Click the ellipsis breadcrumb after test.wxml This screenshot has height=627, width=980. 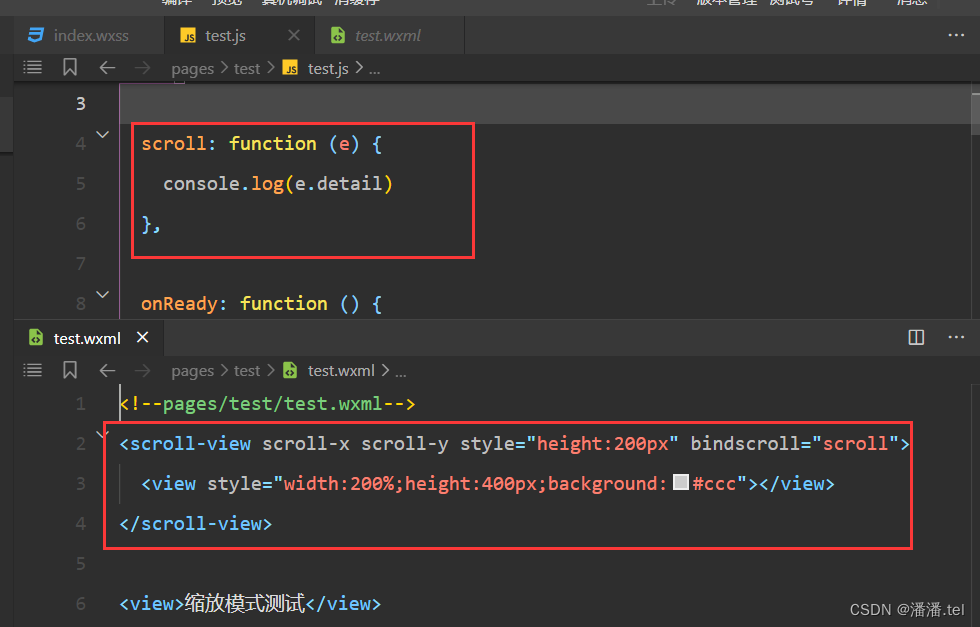[x=401, y=373]
